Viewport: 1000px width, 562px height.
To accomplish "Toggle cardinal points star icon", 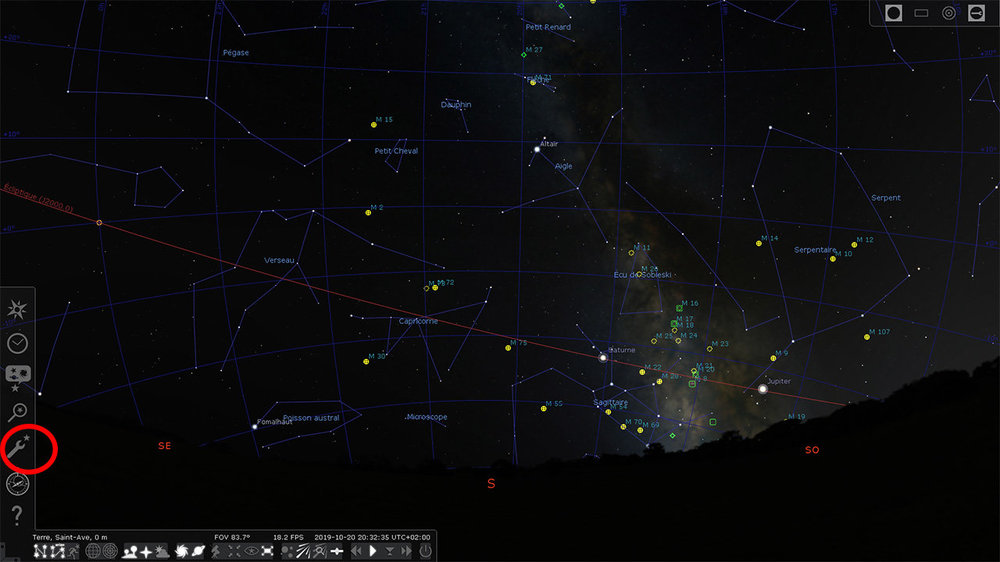I will pyautogui.click(x=146, y=552).
